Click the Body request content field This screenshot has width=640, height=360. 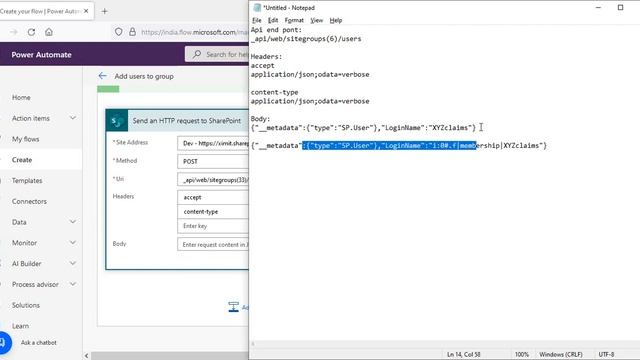(x=213, y=244)
